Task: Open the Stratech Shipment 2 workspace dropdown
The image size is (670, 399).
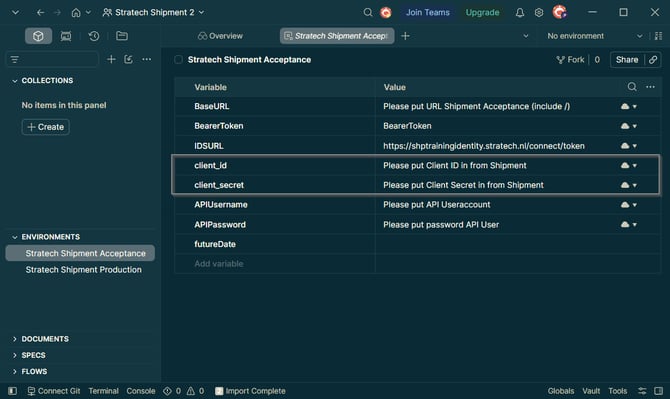Action: click(x=153, y=12)
